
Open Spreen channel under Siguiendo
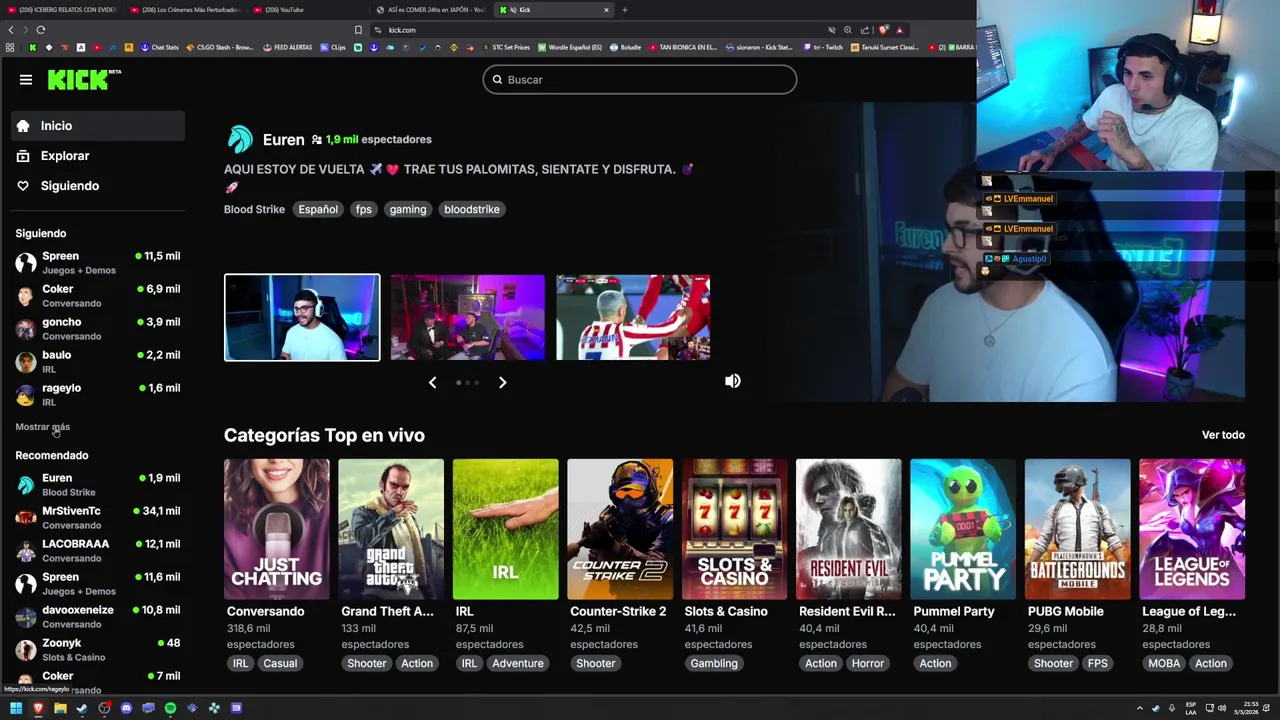point(98,262)
